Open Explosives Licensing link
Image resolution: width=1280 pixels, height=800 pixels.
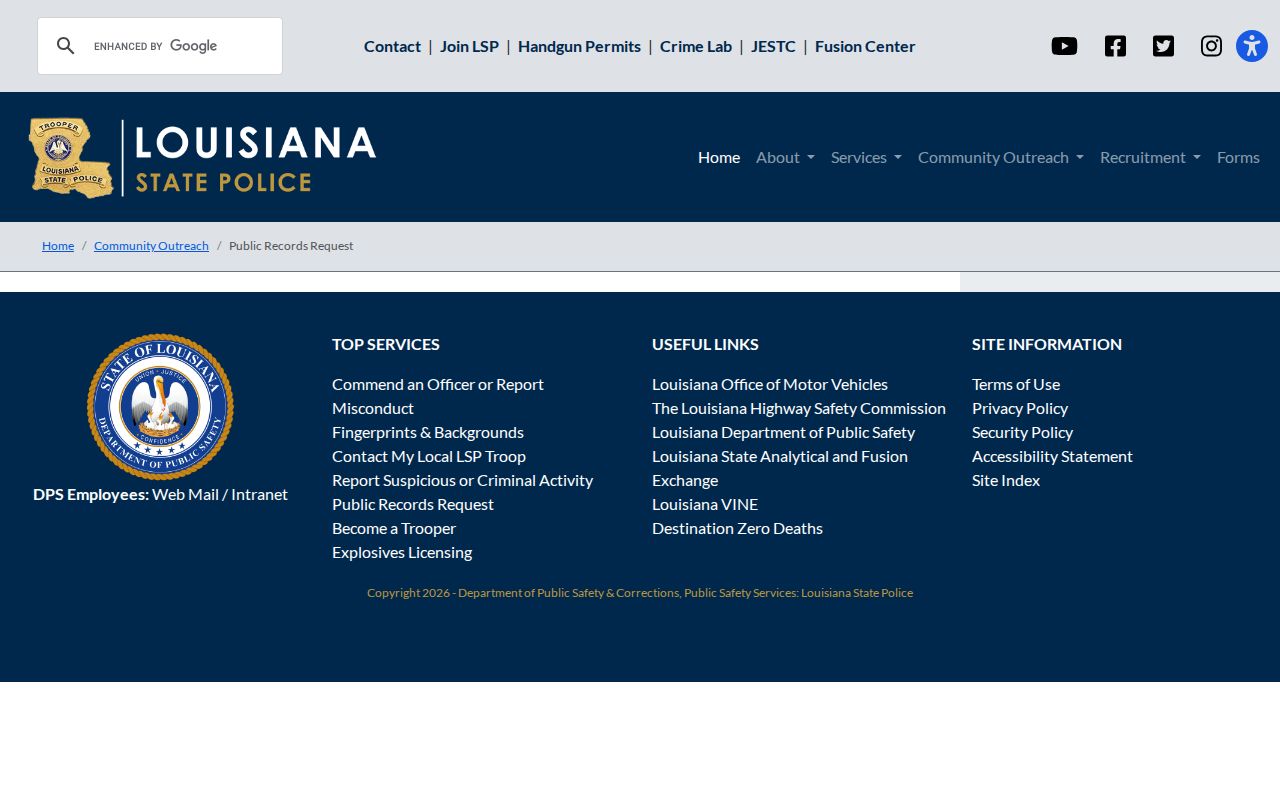402,552
